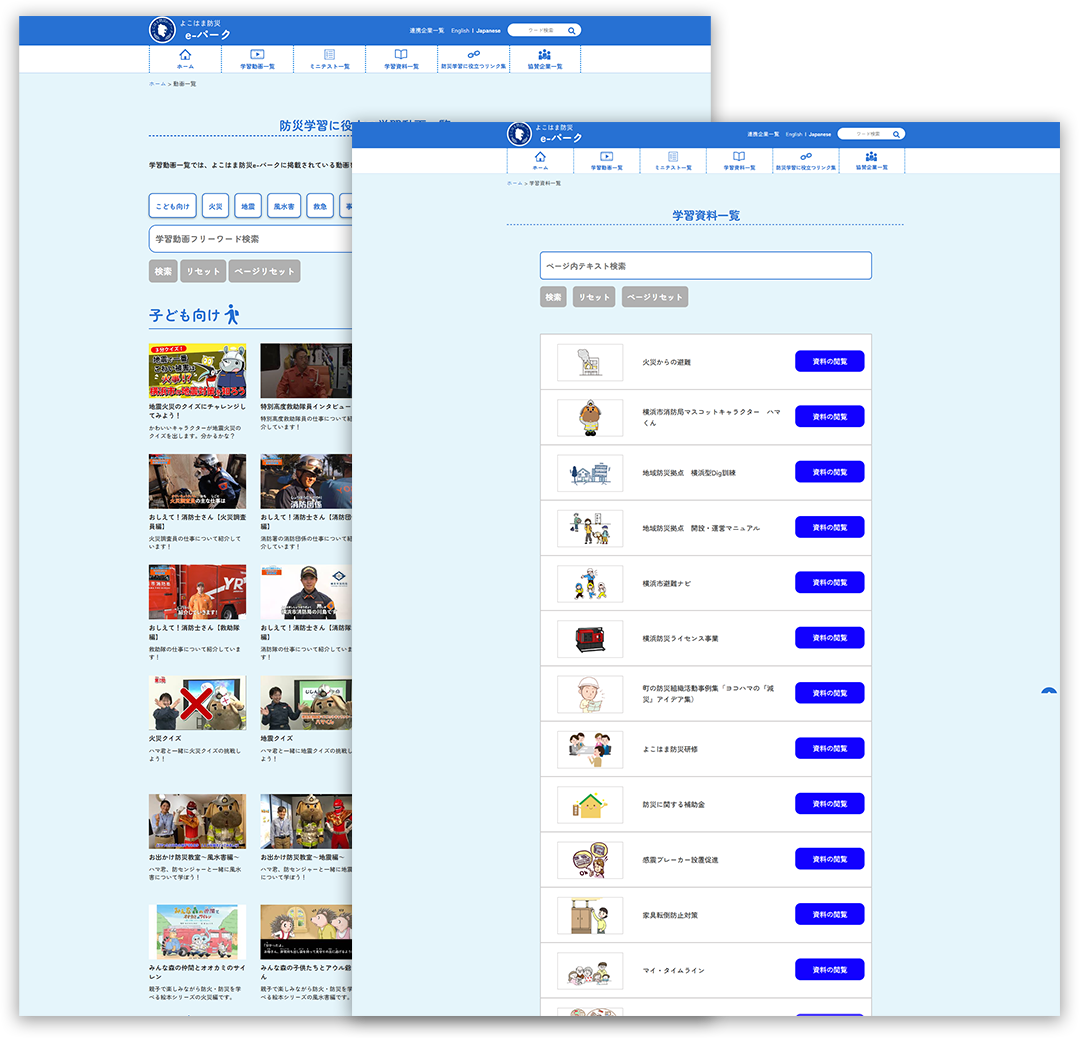Select 救急 category filter
This screenshot has width=1079, height=1038.
coord(320,206)
